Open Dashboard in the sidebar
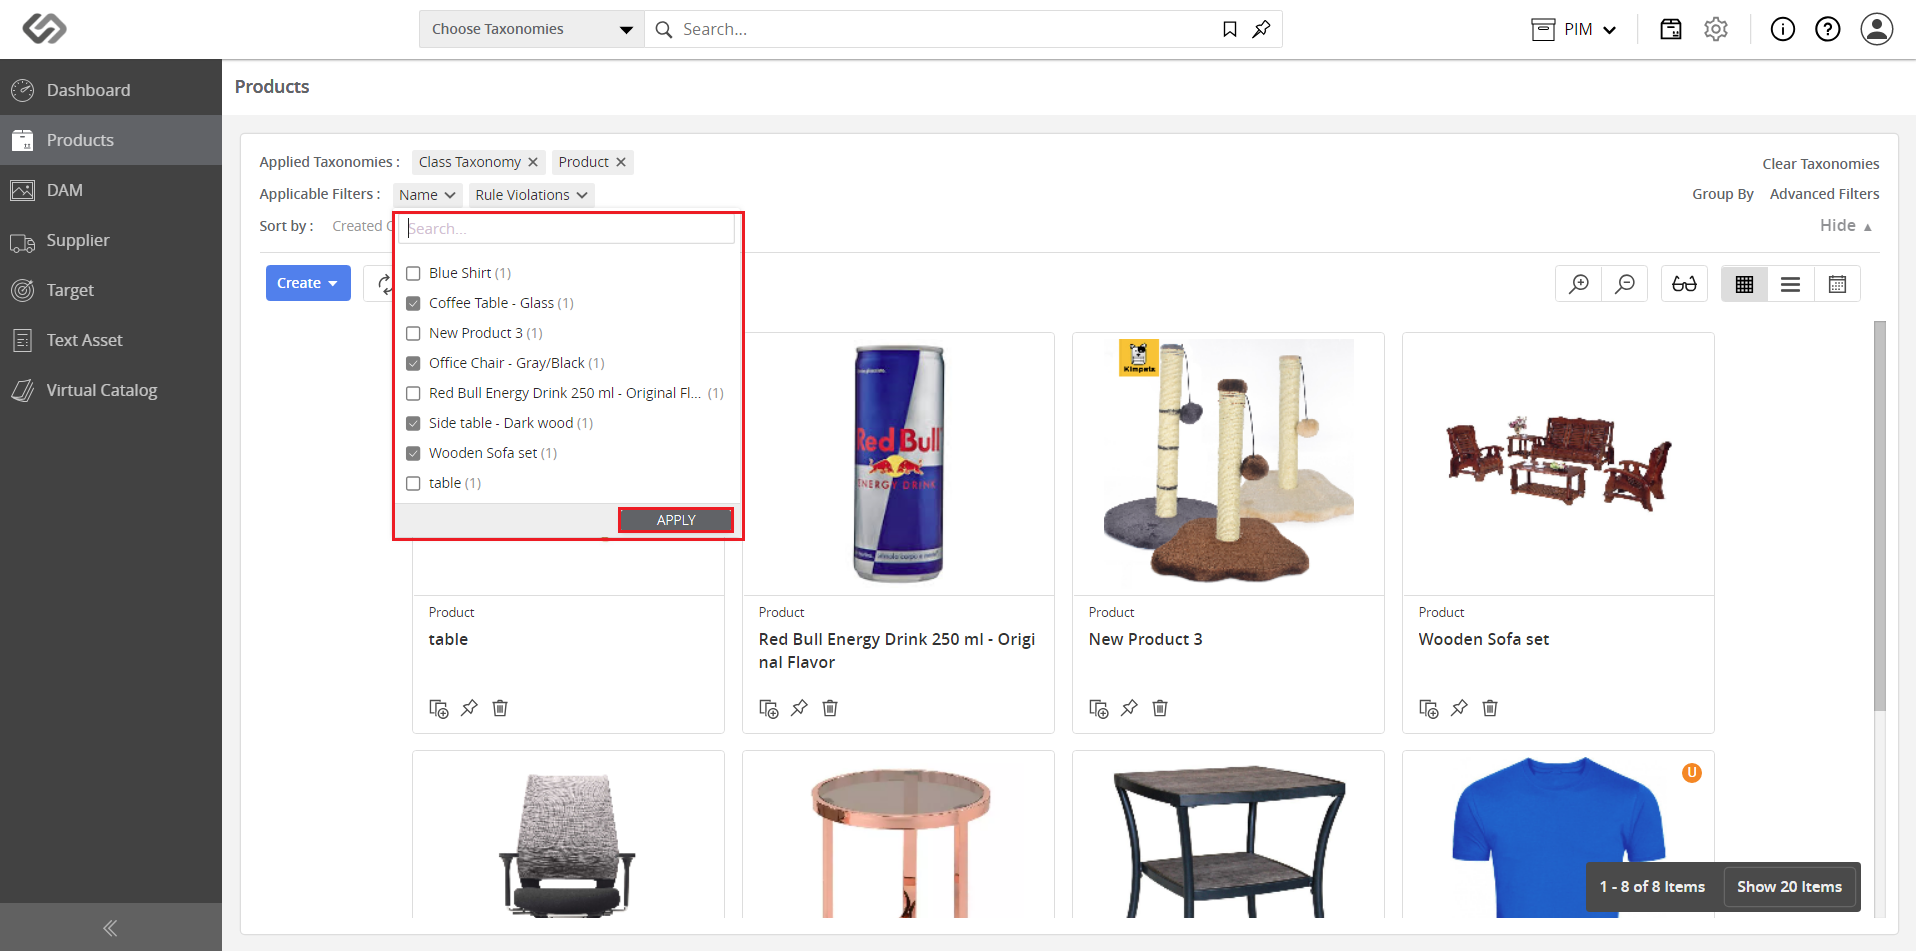Viewport: 1916px width, 951px height. (111, 90)
